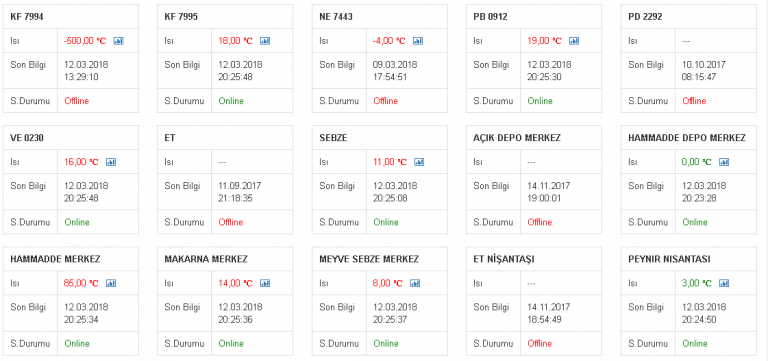The image size is (768, 361).
Task: Click chart icon for HAMMADDE DEPO MERKEZ
Action: tap(724, 162)
